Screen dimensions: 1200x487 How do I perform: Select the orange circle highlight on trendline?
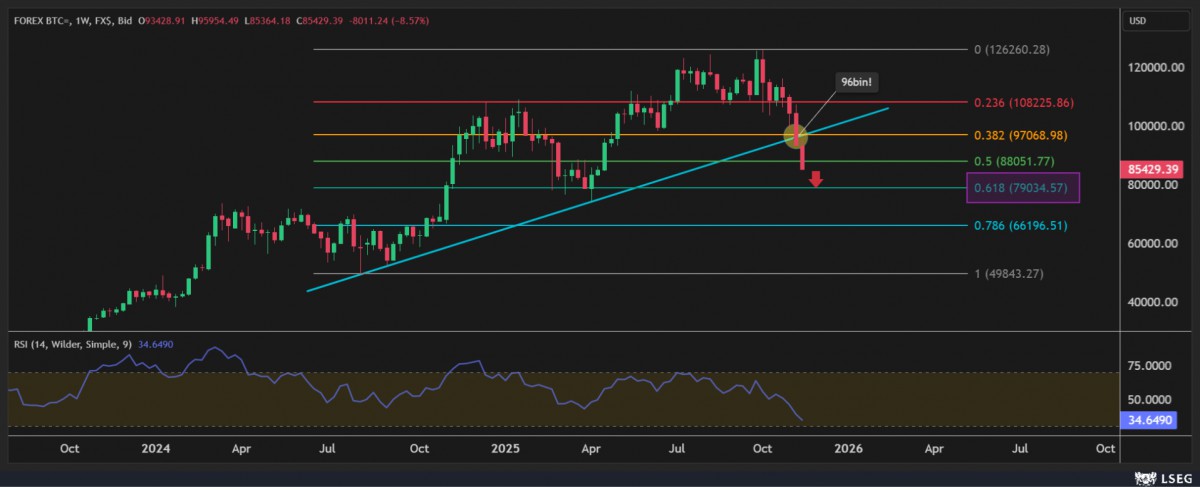point(798,134)
